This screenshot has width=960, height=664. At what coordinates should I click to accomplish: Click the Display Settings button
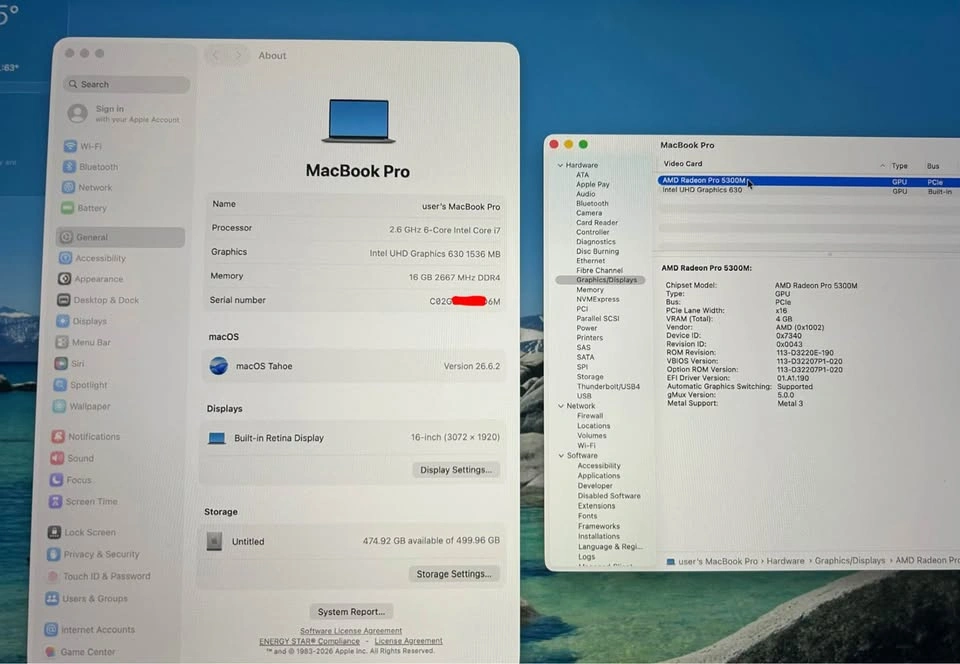tap(456, 470)
